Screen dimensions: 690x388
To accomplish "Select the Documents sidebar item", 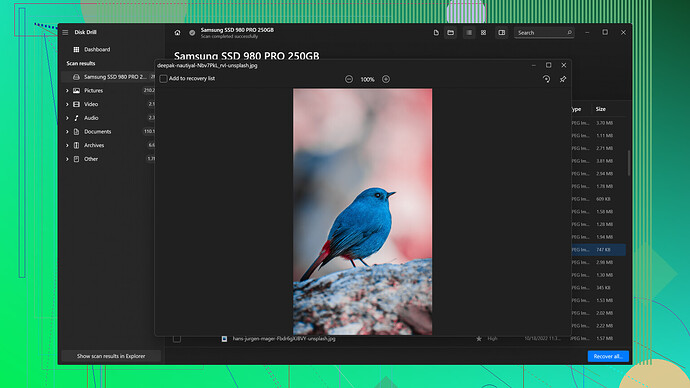I will coord(108,132).
